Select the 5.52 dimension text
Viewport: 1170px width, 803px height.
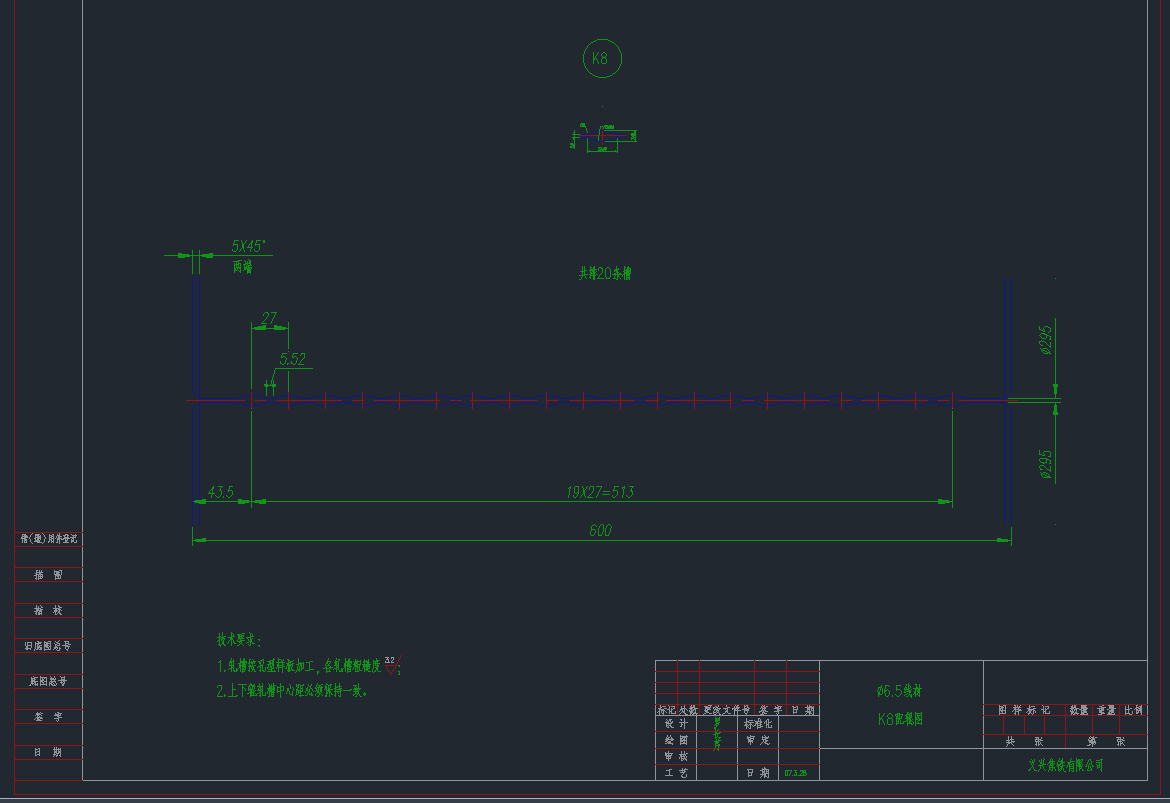click(x=292, y=359)
